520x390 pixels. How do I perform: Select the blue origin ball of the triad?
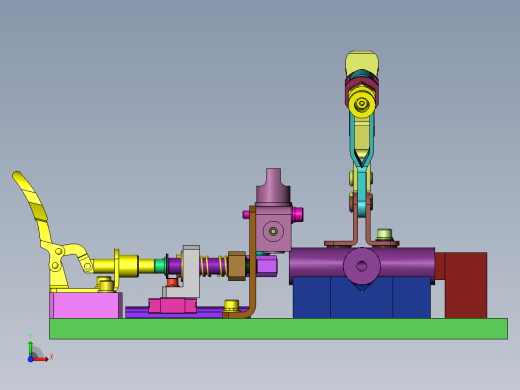click(30, 359)
